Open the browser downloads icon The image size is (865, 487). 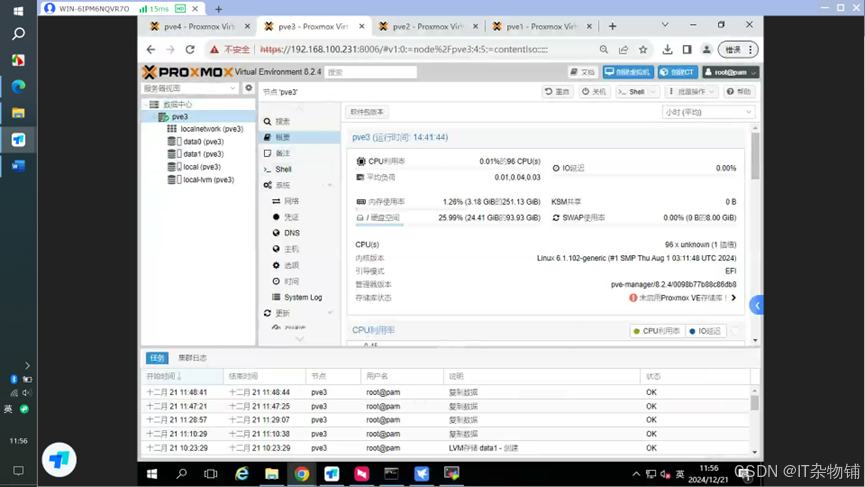click(x=667, y=50)
